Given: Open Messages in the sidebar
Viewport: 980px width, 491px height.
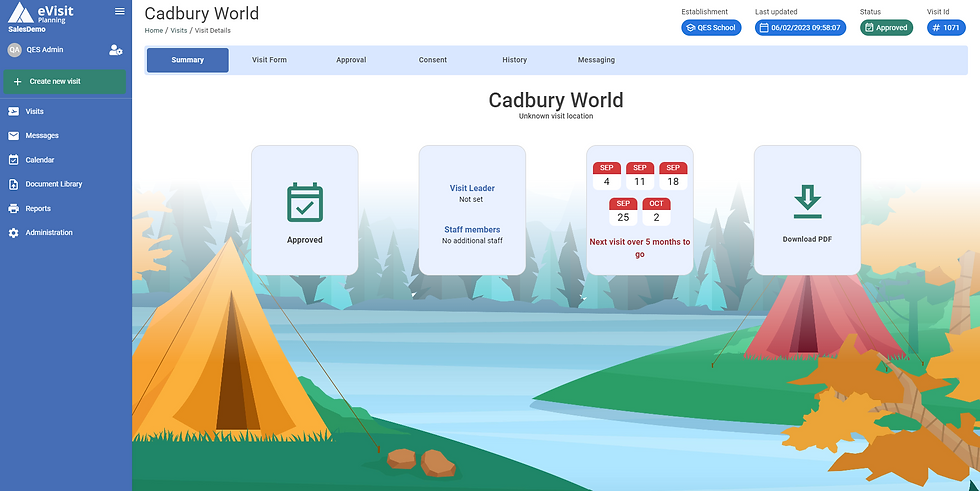Looking at the screenshot, I should [42, 136].
